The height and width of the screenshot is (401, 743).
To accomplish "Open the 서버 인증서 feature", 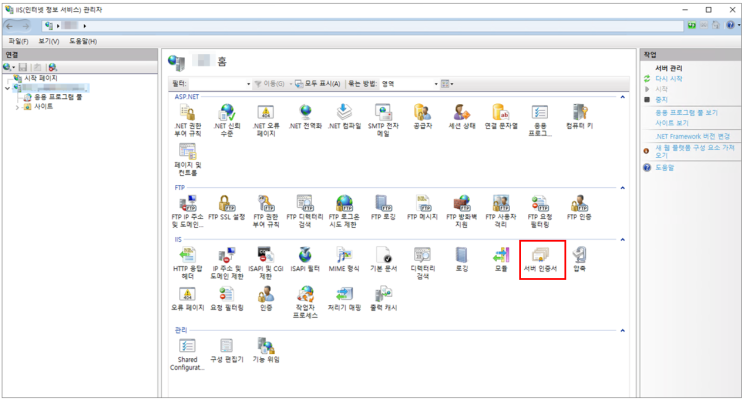I will (x=540, y=260).
